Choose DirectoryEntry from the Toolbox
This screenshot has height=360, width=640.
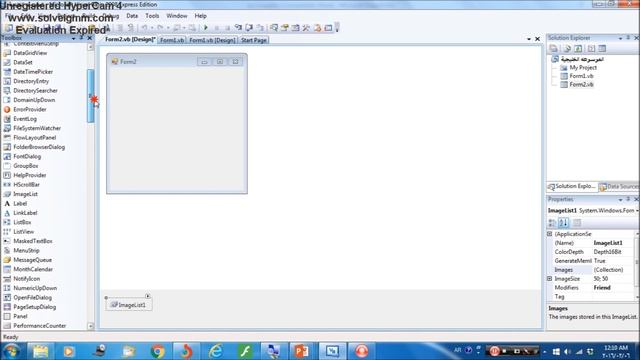click(31, 81)
